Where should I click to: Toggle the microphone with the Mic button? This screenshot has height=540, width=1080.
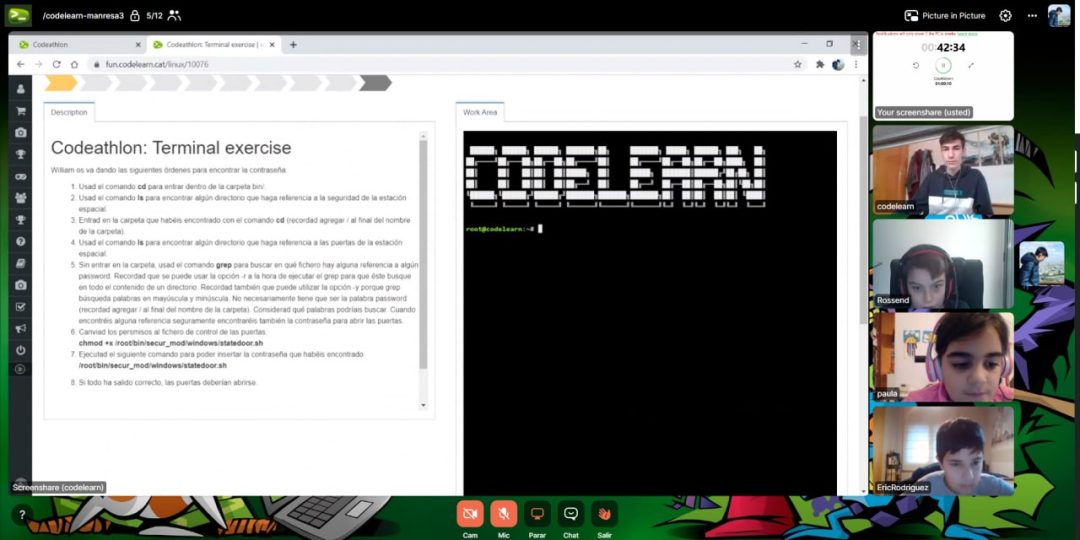click(x=503, y=514)
